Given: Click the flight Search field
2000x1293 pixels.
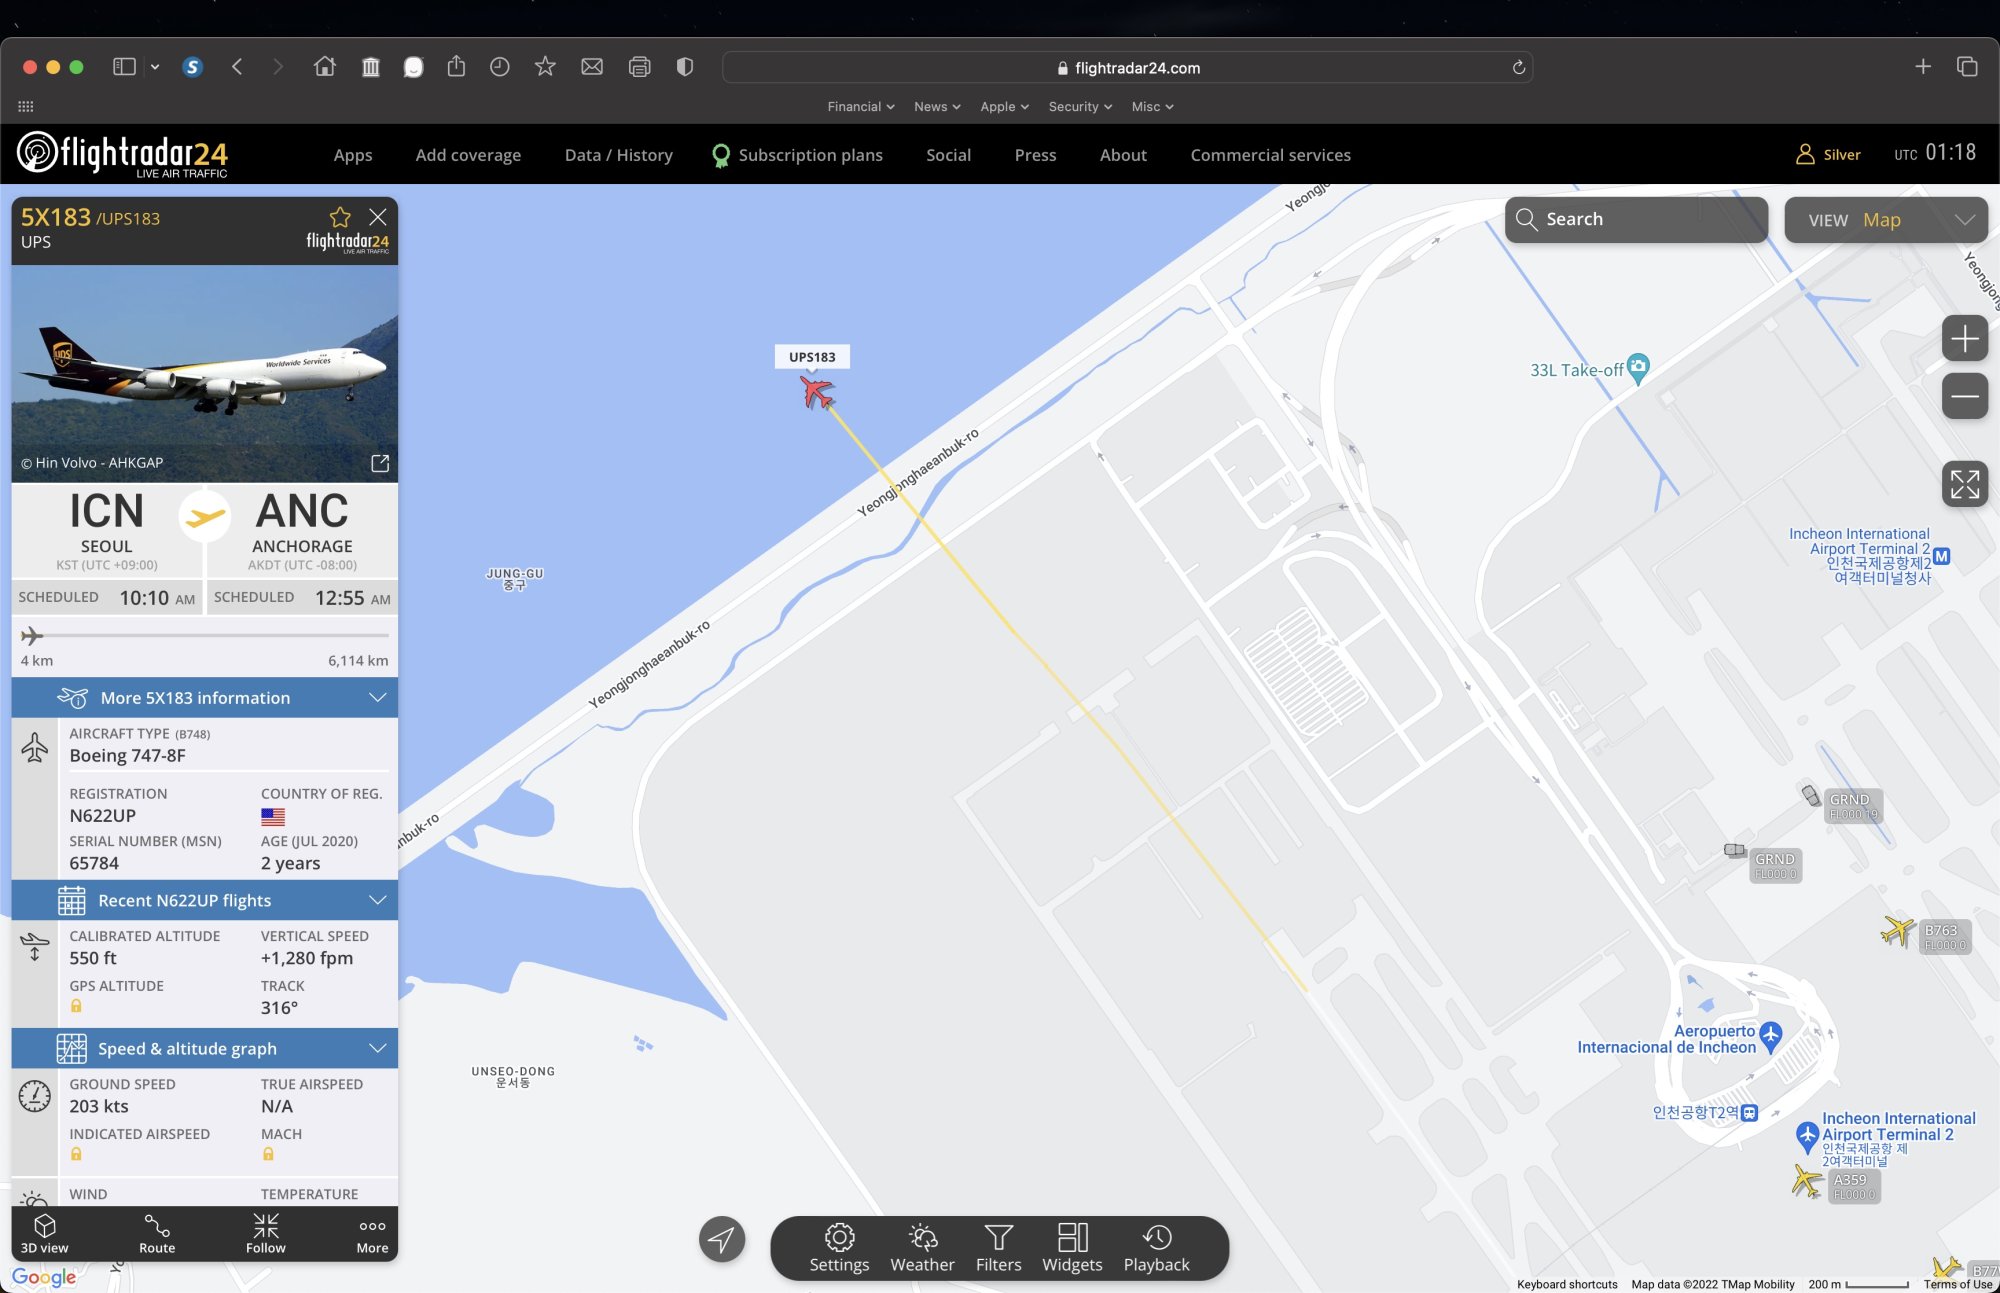Looking at the screenshot, I should click(1636, 220).
